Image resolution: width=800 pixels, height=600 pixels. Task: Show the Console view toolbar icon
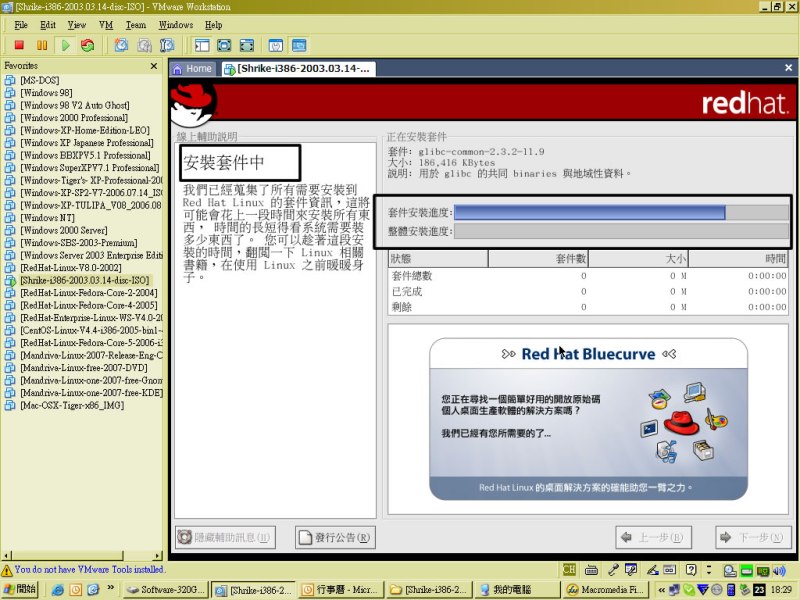(299, 45)
